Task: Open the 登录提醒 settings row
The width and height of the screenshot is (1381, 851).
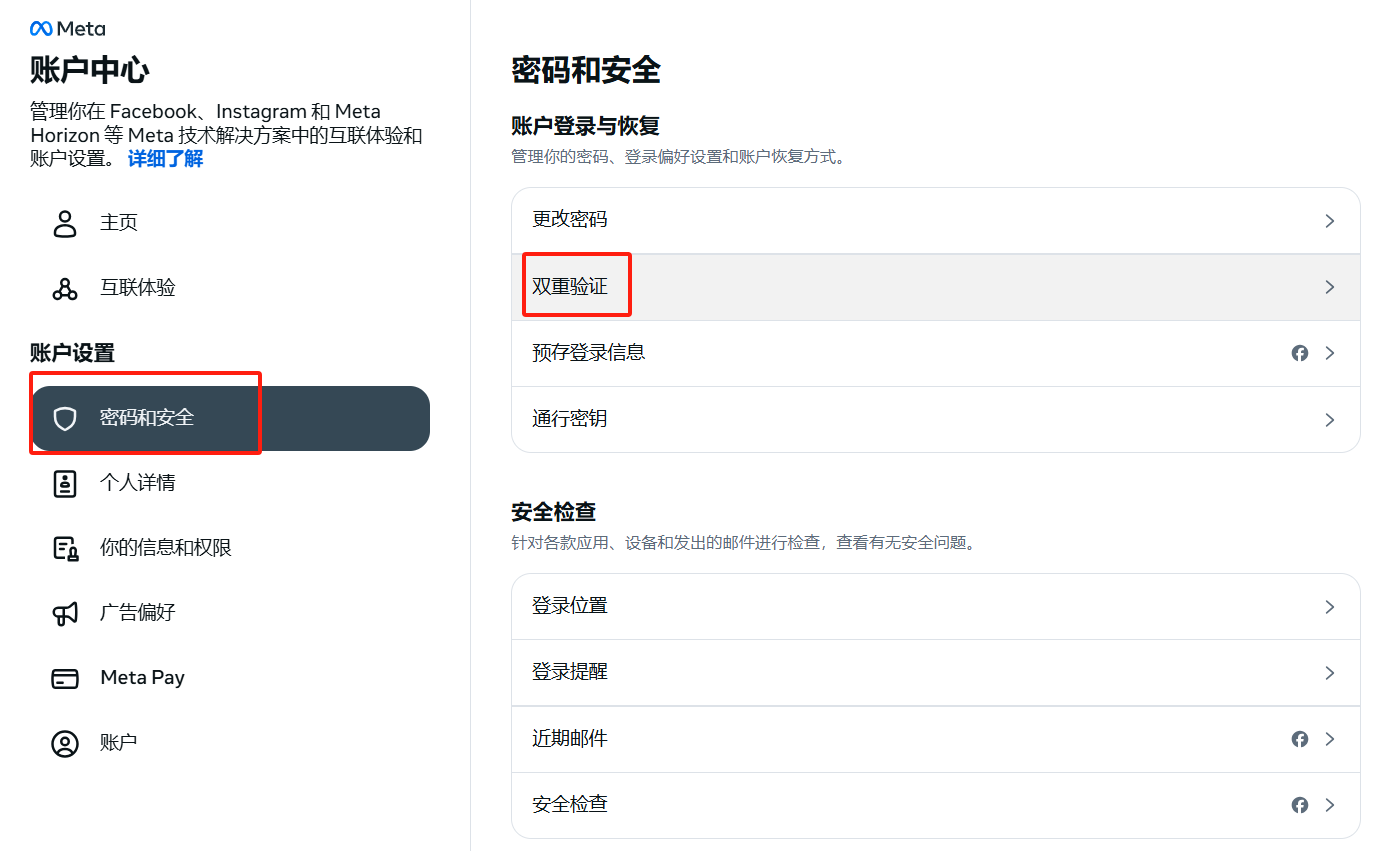Action: click(x=934, y=673)
